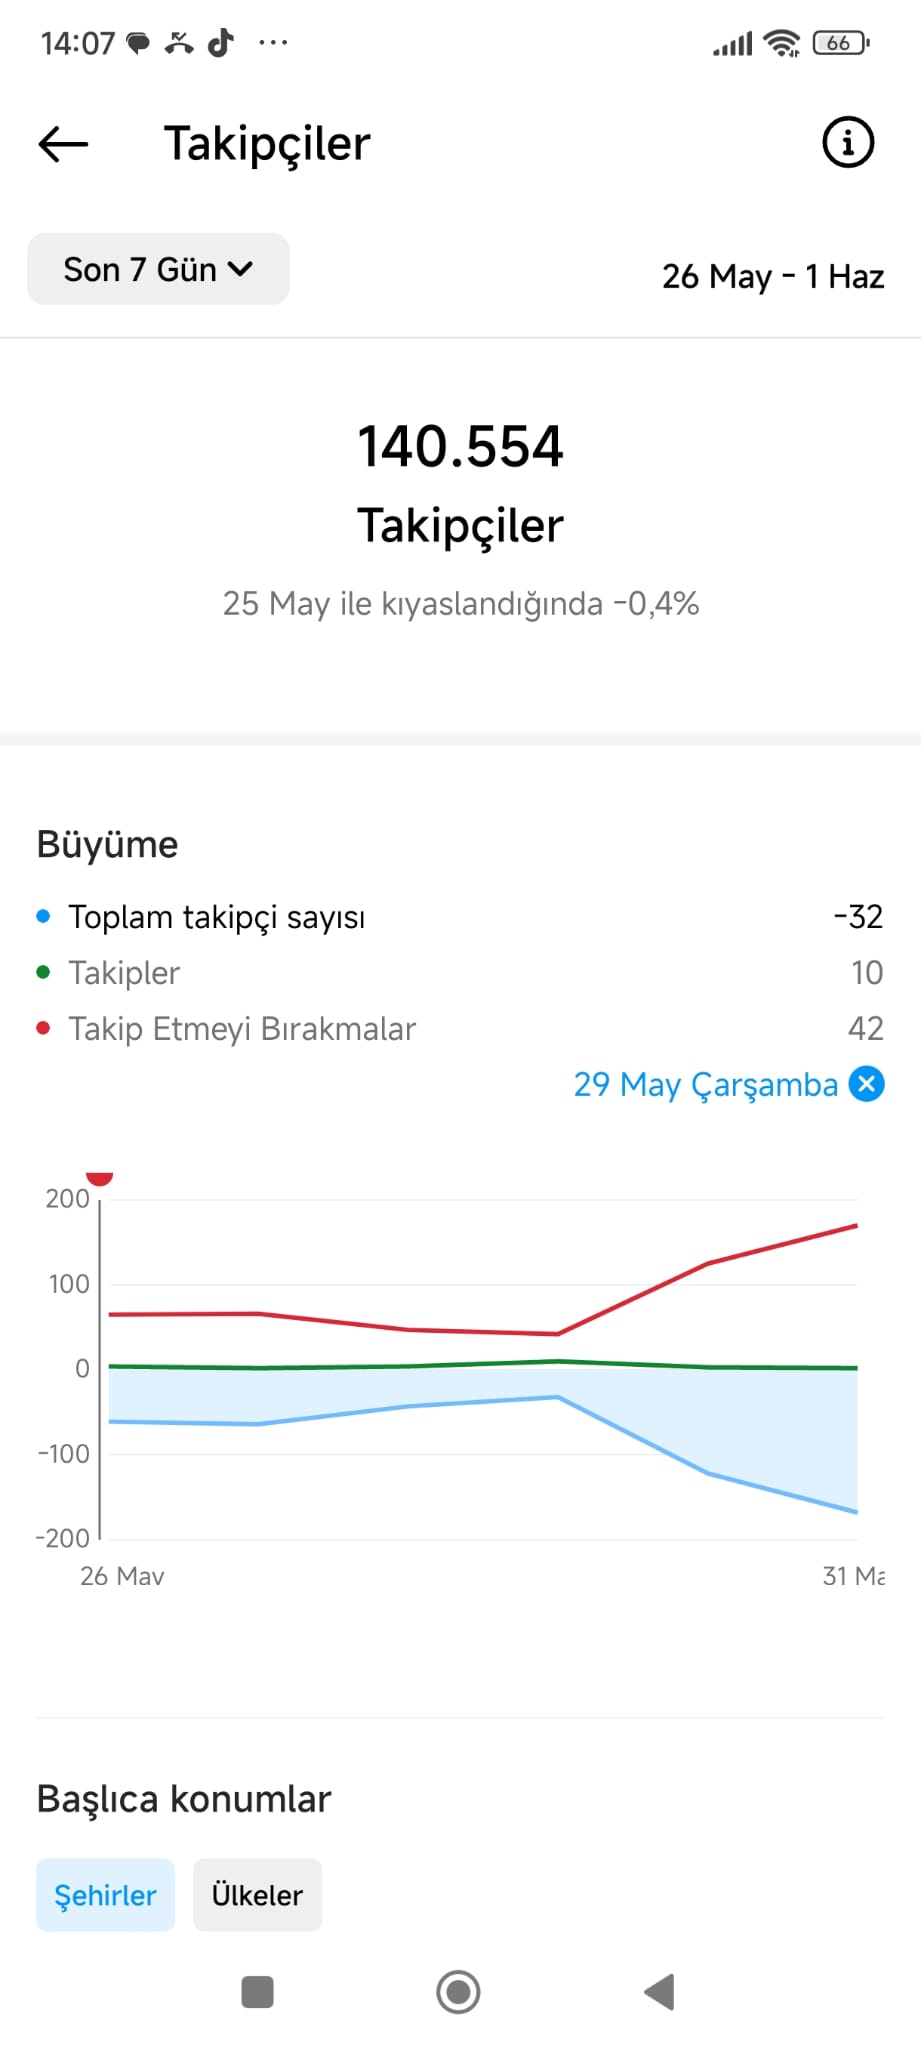Open the Son 7 Gün dropdown
The width and height of the screenshot is (921, 2048).
(x=158, y=269)
